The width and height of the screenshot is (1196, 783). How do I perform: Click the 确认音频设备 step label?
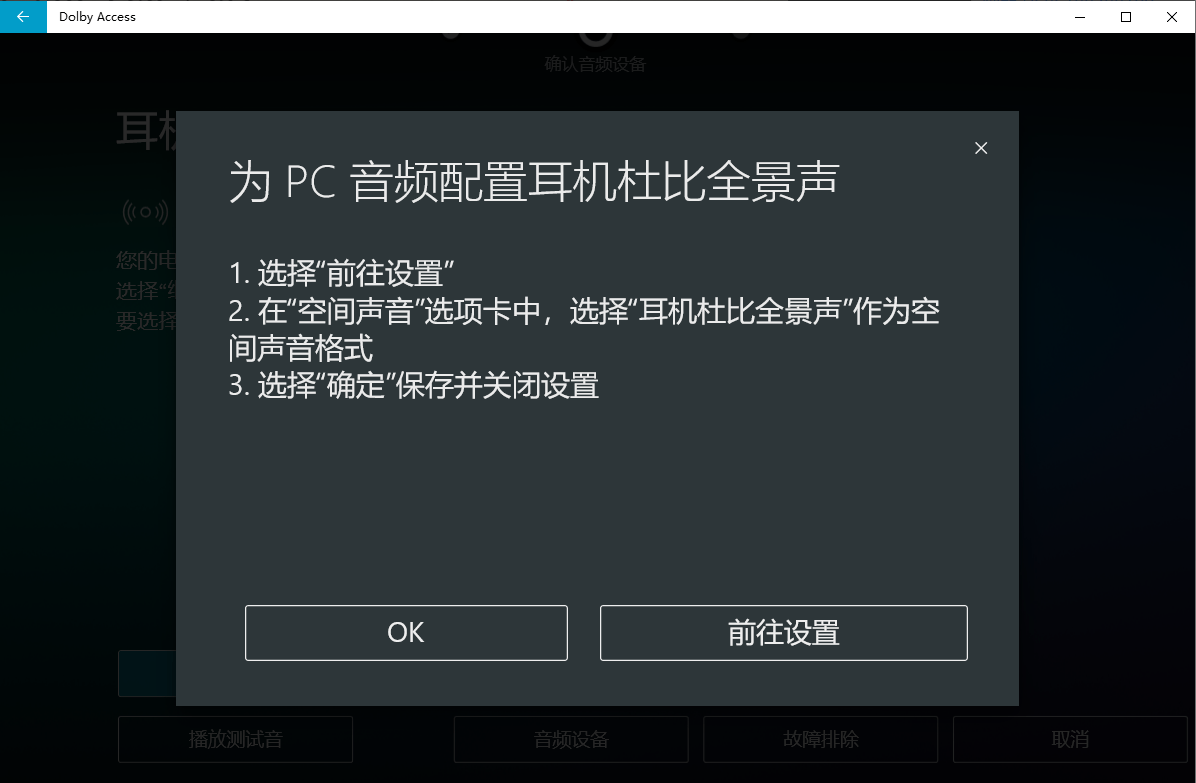click(595, 64)
